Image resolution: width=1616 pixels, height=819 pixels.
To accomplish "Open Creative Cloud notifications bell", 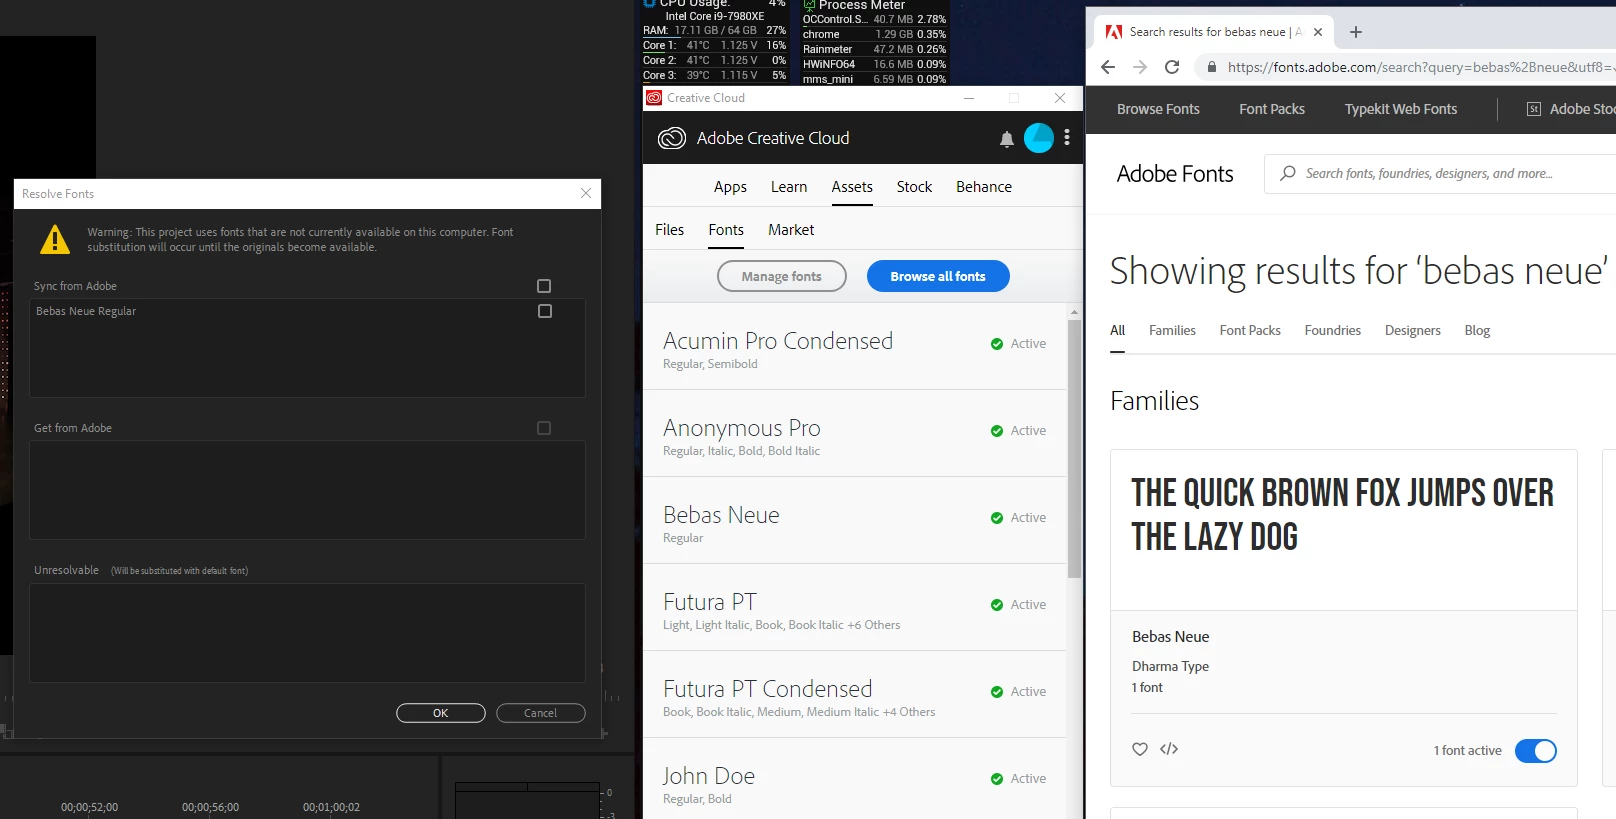I will (x=1006, y=139).
